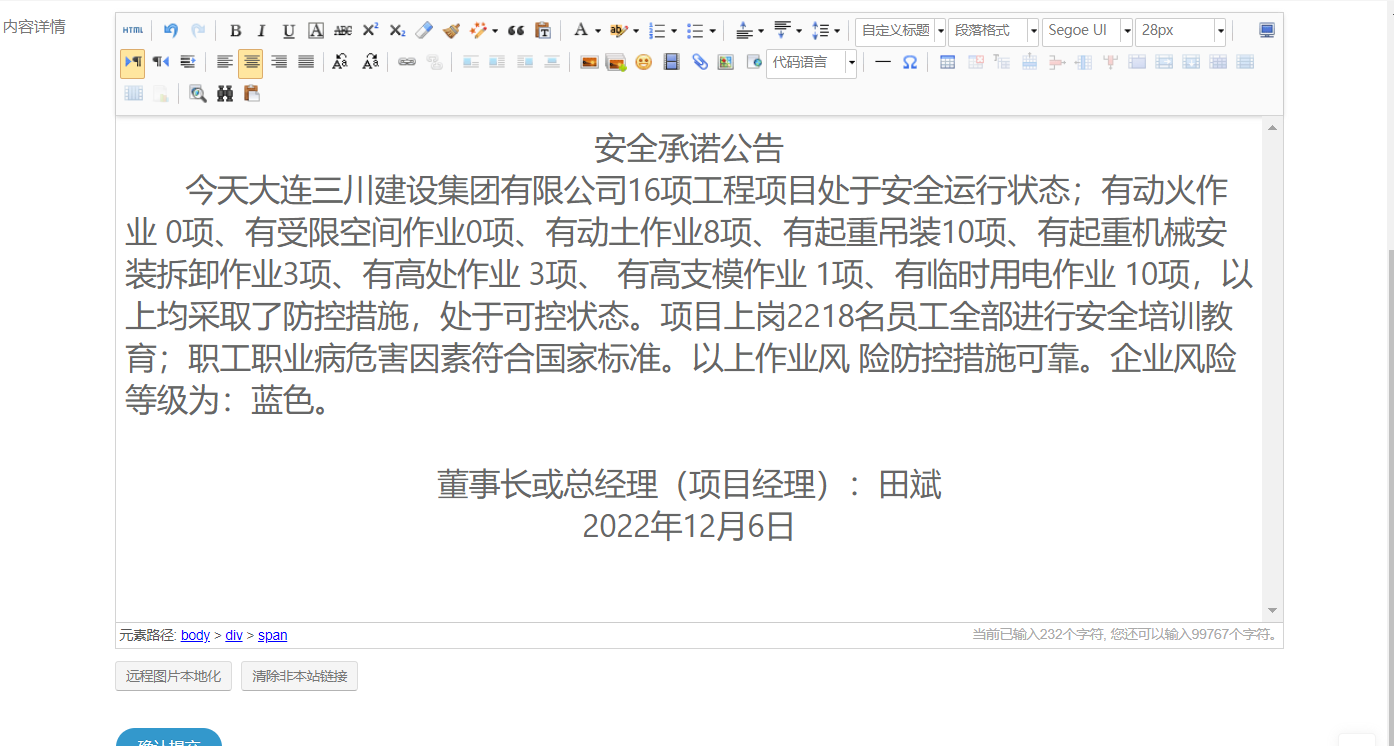Screen dimensions: 1394x746
Task: Increase first-line indent
Action: [x=187, y=62]
